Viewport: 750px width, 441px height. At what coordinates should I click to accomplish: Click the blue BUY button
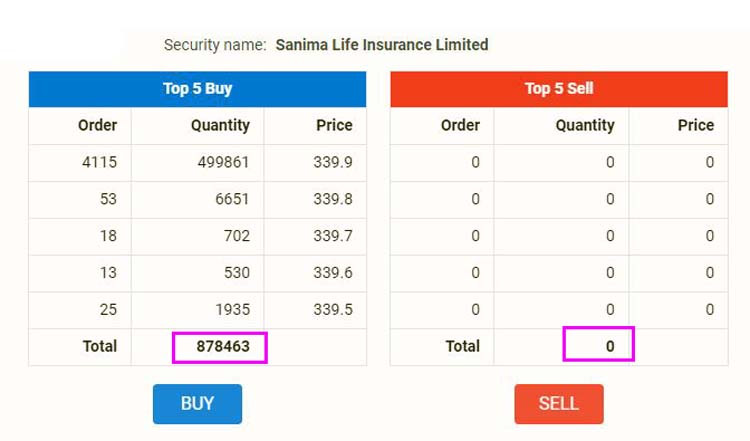coord(197,404)
